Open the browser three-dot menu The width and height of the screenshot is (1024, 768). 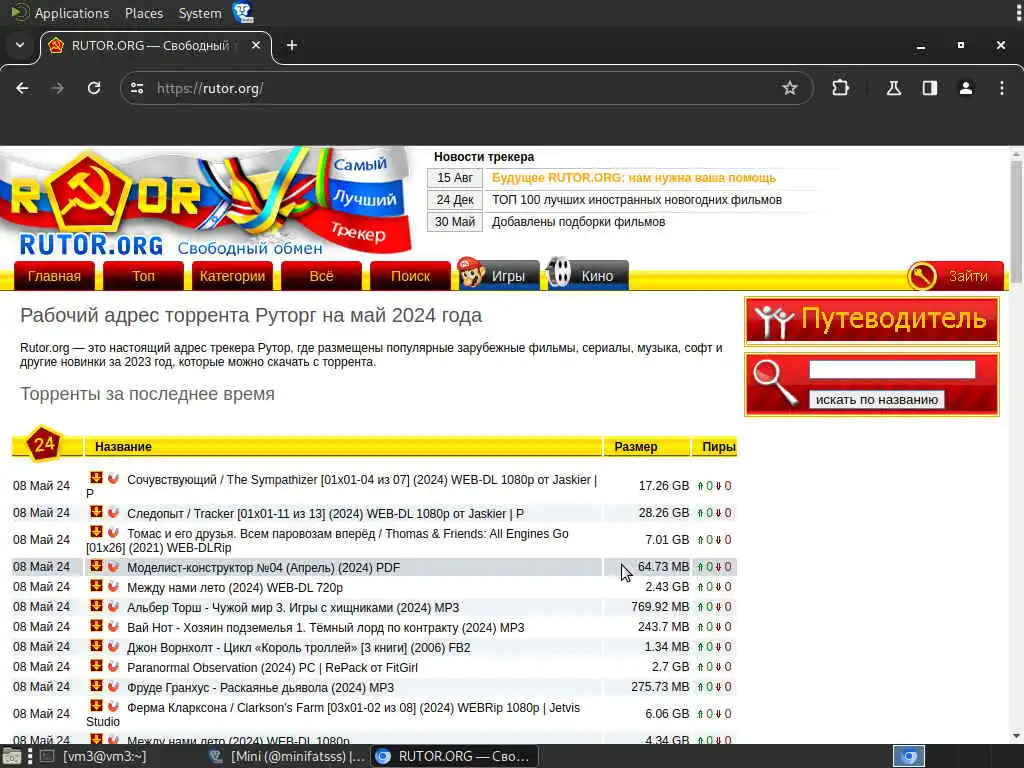(x=1002, y=88)
